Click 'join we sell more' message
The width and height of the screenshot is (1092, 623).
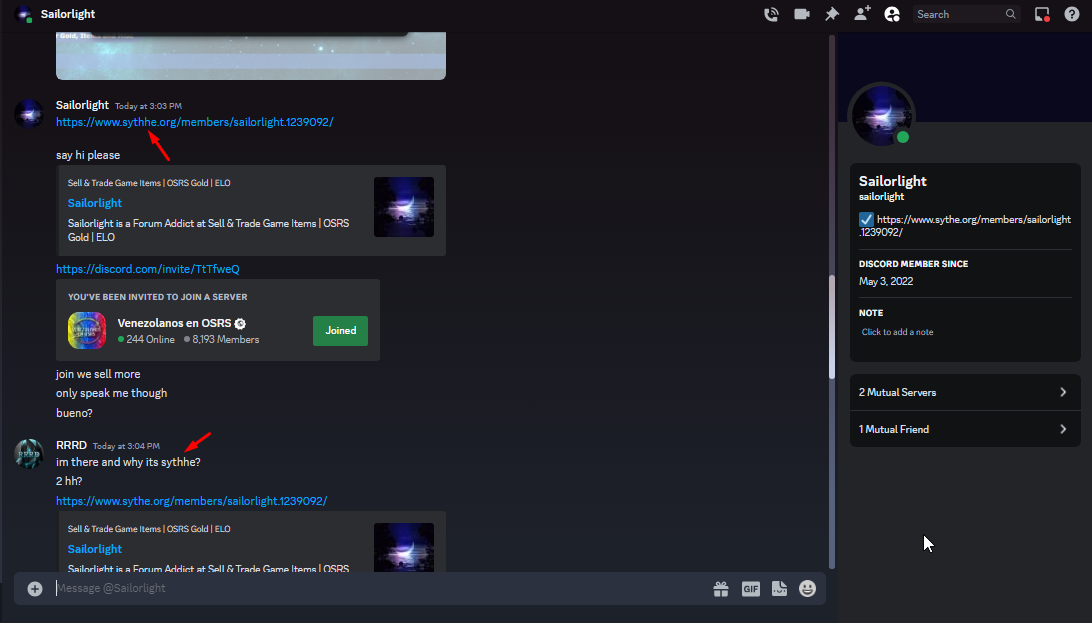(98, 374)
